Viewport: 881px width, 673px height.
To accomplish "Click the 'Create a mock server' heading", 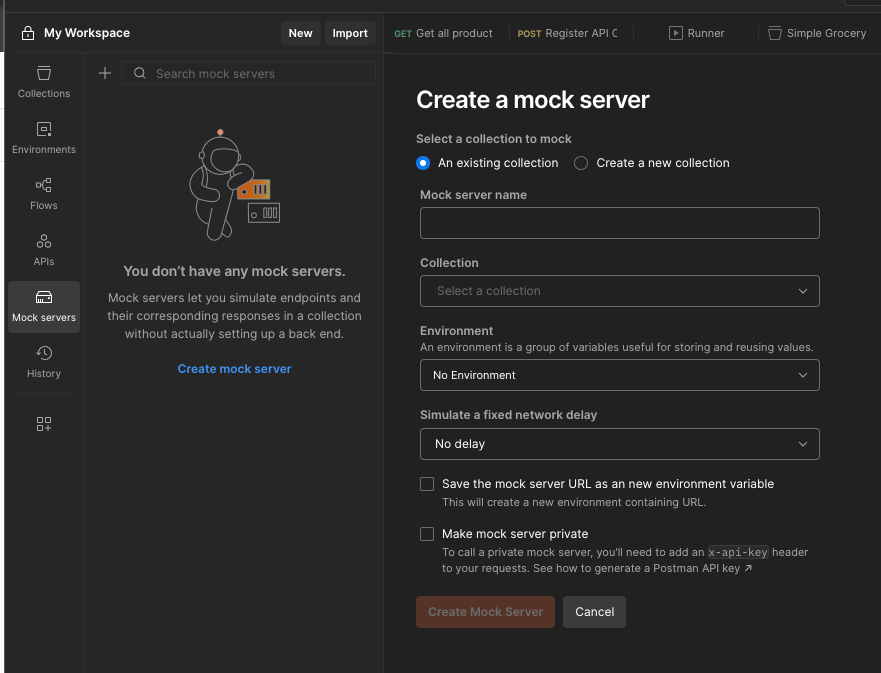I will click(x=533, y=99).
